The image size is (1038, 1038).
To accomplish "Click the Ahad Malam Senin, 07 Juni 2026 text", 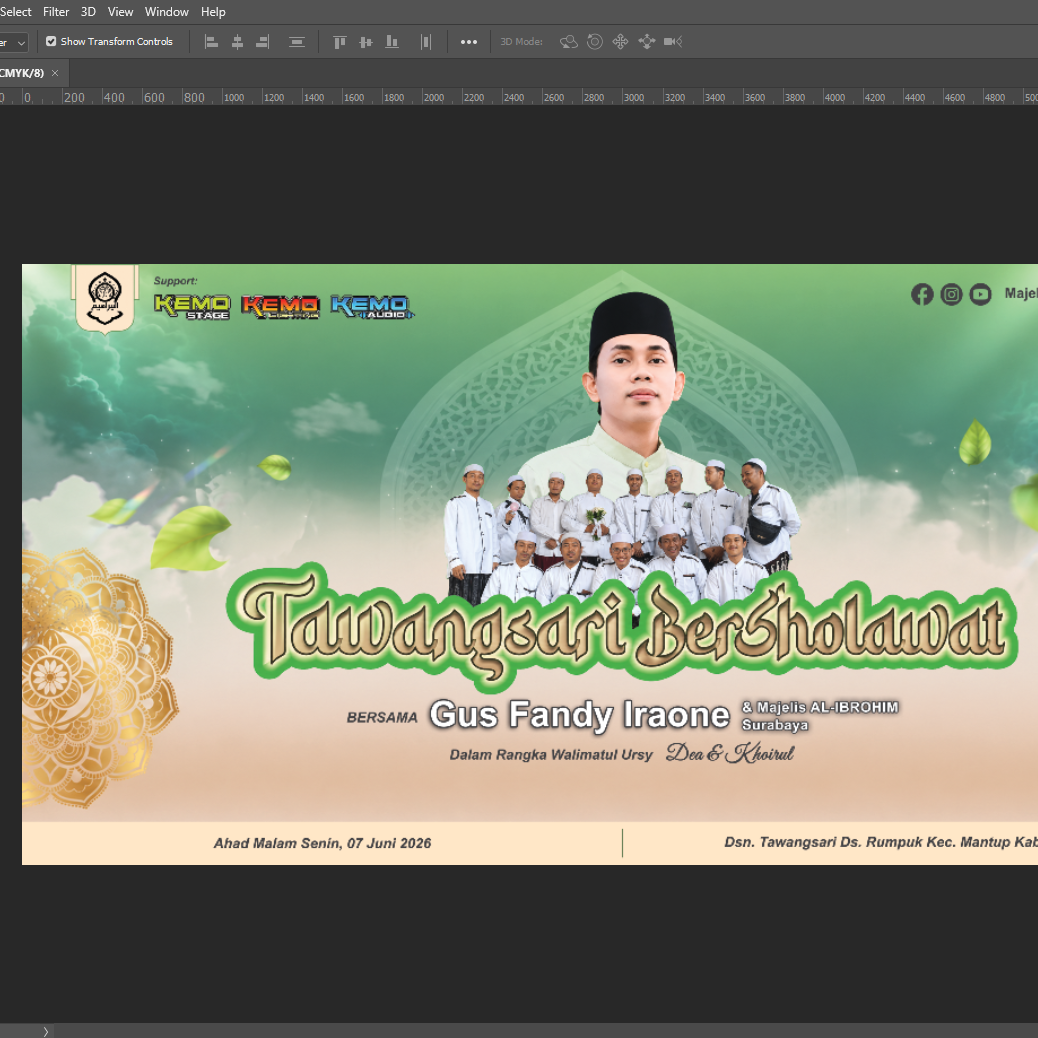I will tap(322, 843).
